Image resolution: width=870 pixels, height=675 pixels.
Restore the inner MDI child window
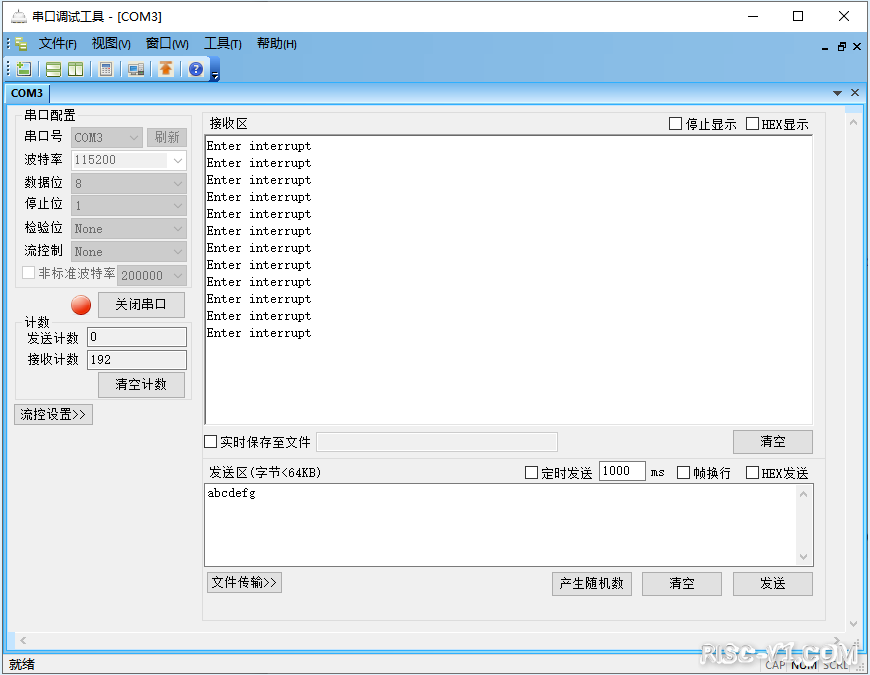coord(842,47)
